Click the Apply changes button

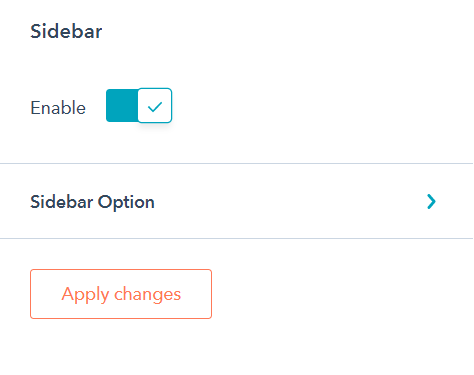tap(121, 294)
